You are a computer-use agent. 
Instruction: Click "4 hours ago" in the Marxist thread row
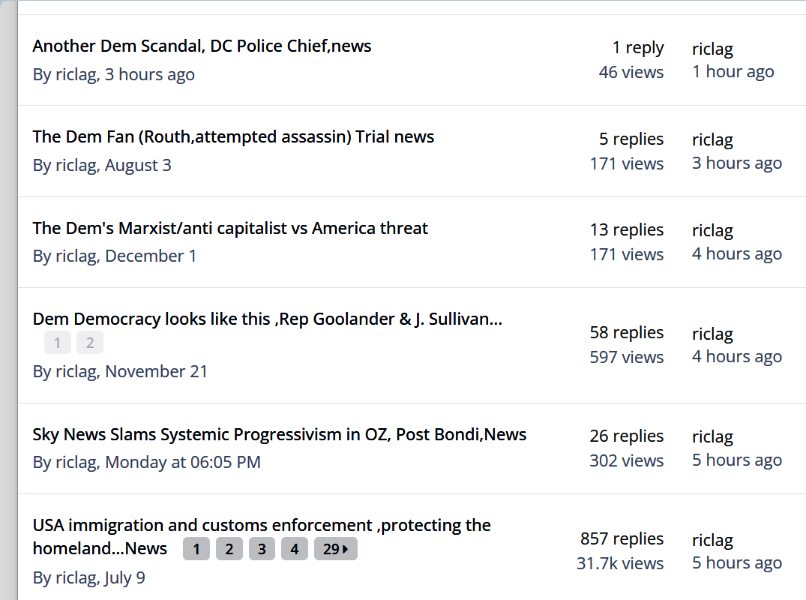[737, 254]
